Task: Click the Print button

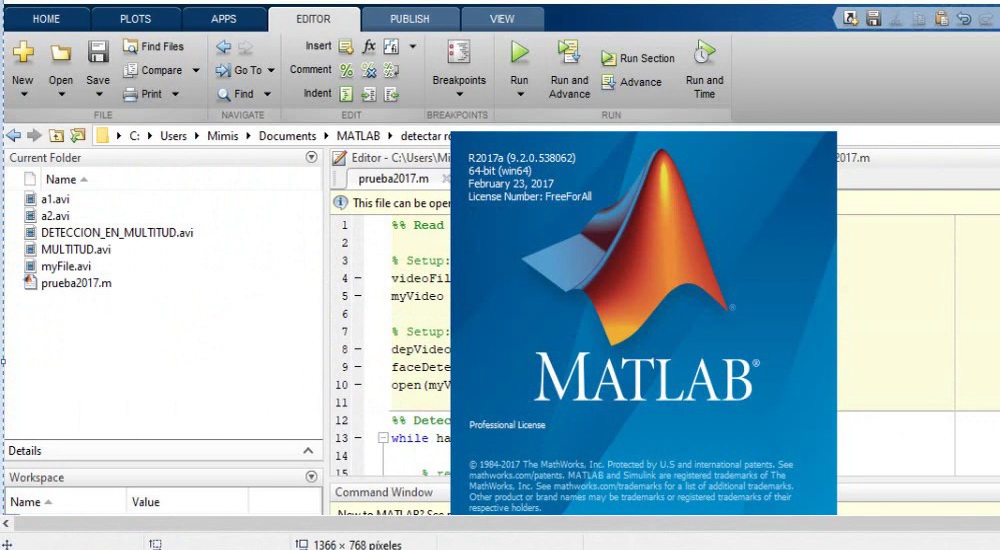Action: coord(143,94)
